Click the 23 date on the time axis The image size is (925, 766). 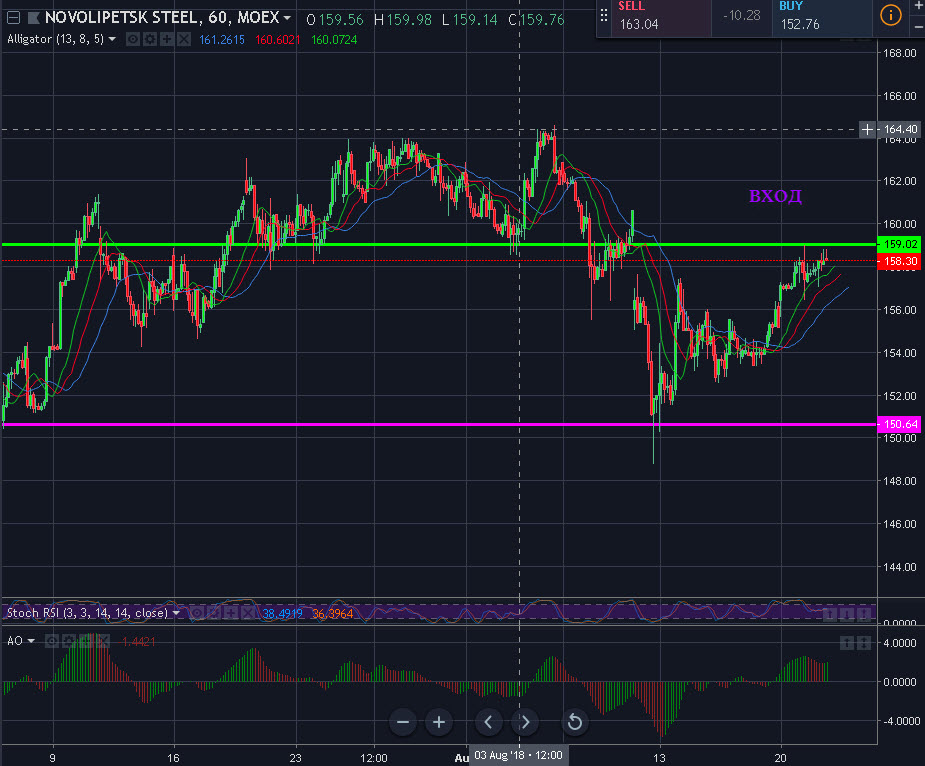(x=296, y=758)
